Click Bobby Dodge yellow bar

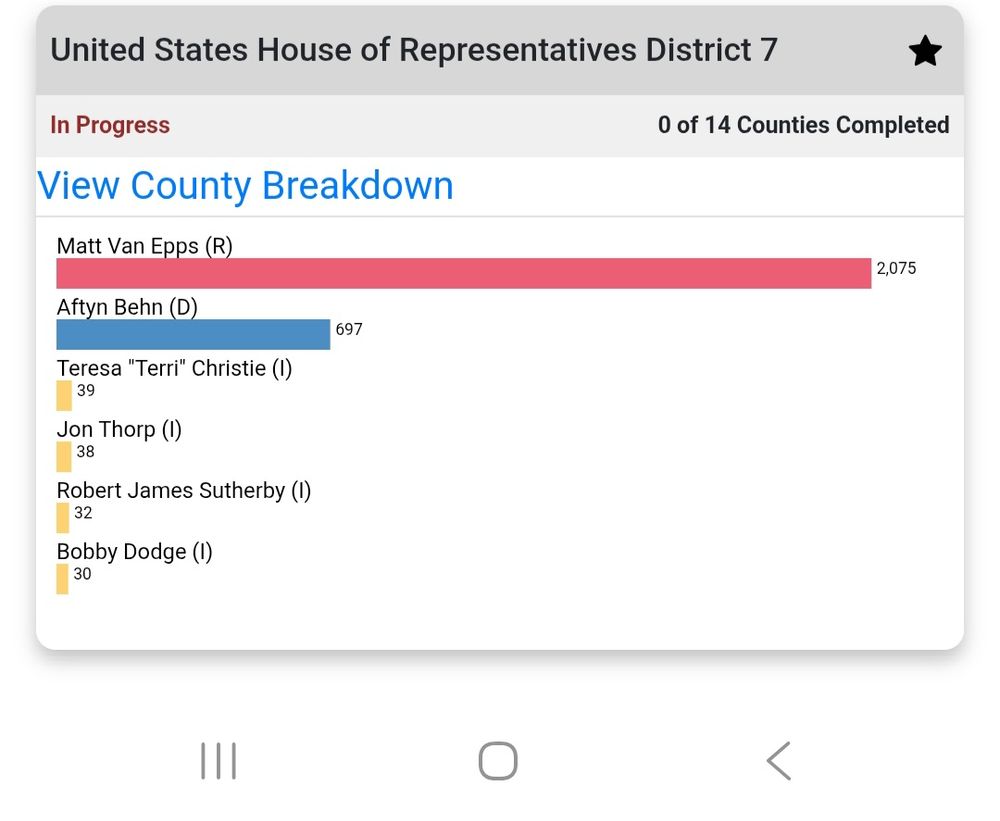62,579
